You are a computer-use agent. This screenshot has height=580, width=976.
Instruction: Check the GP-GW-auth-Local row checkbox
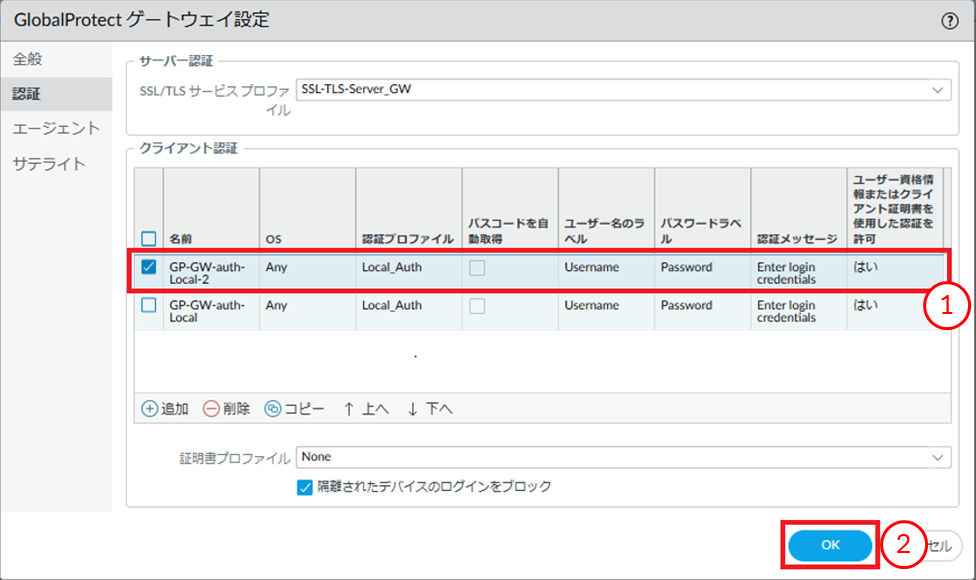pos(149,306)
